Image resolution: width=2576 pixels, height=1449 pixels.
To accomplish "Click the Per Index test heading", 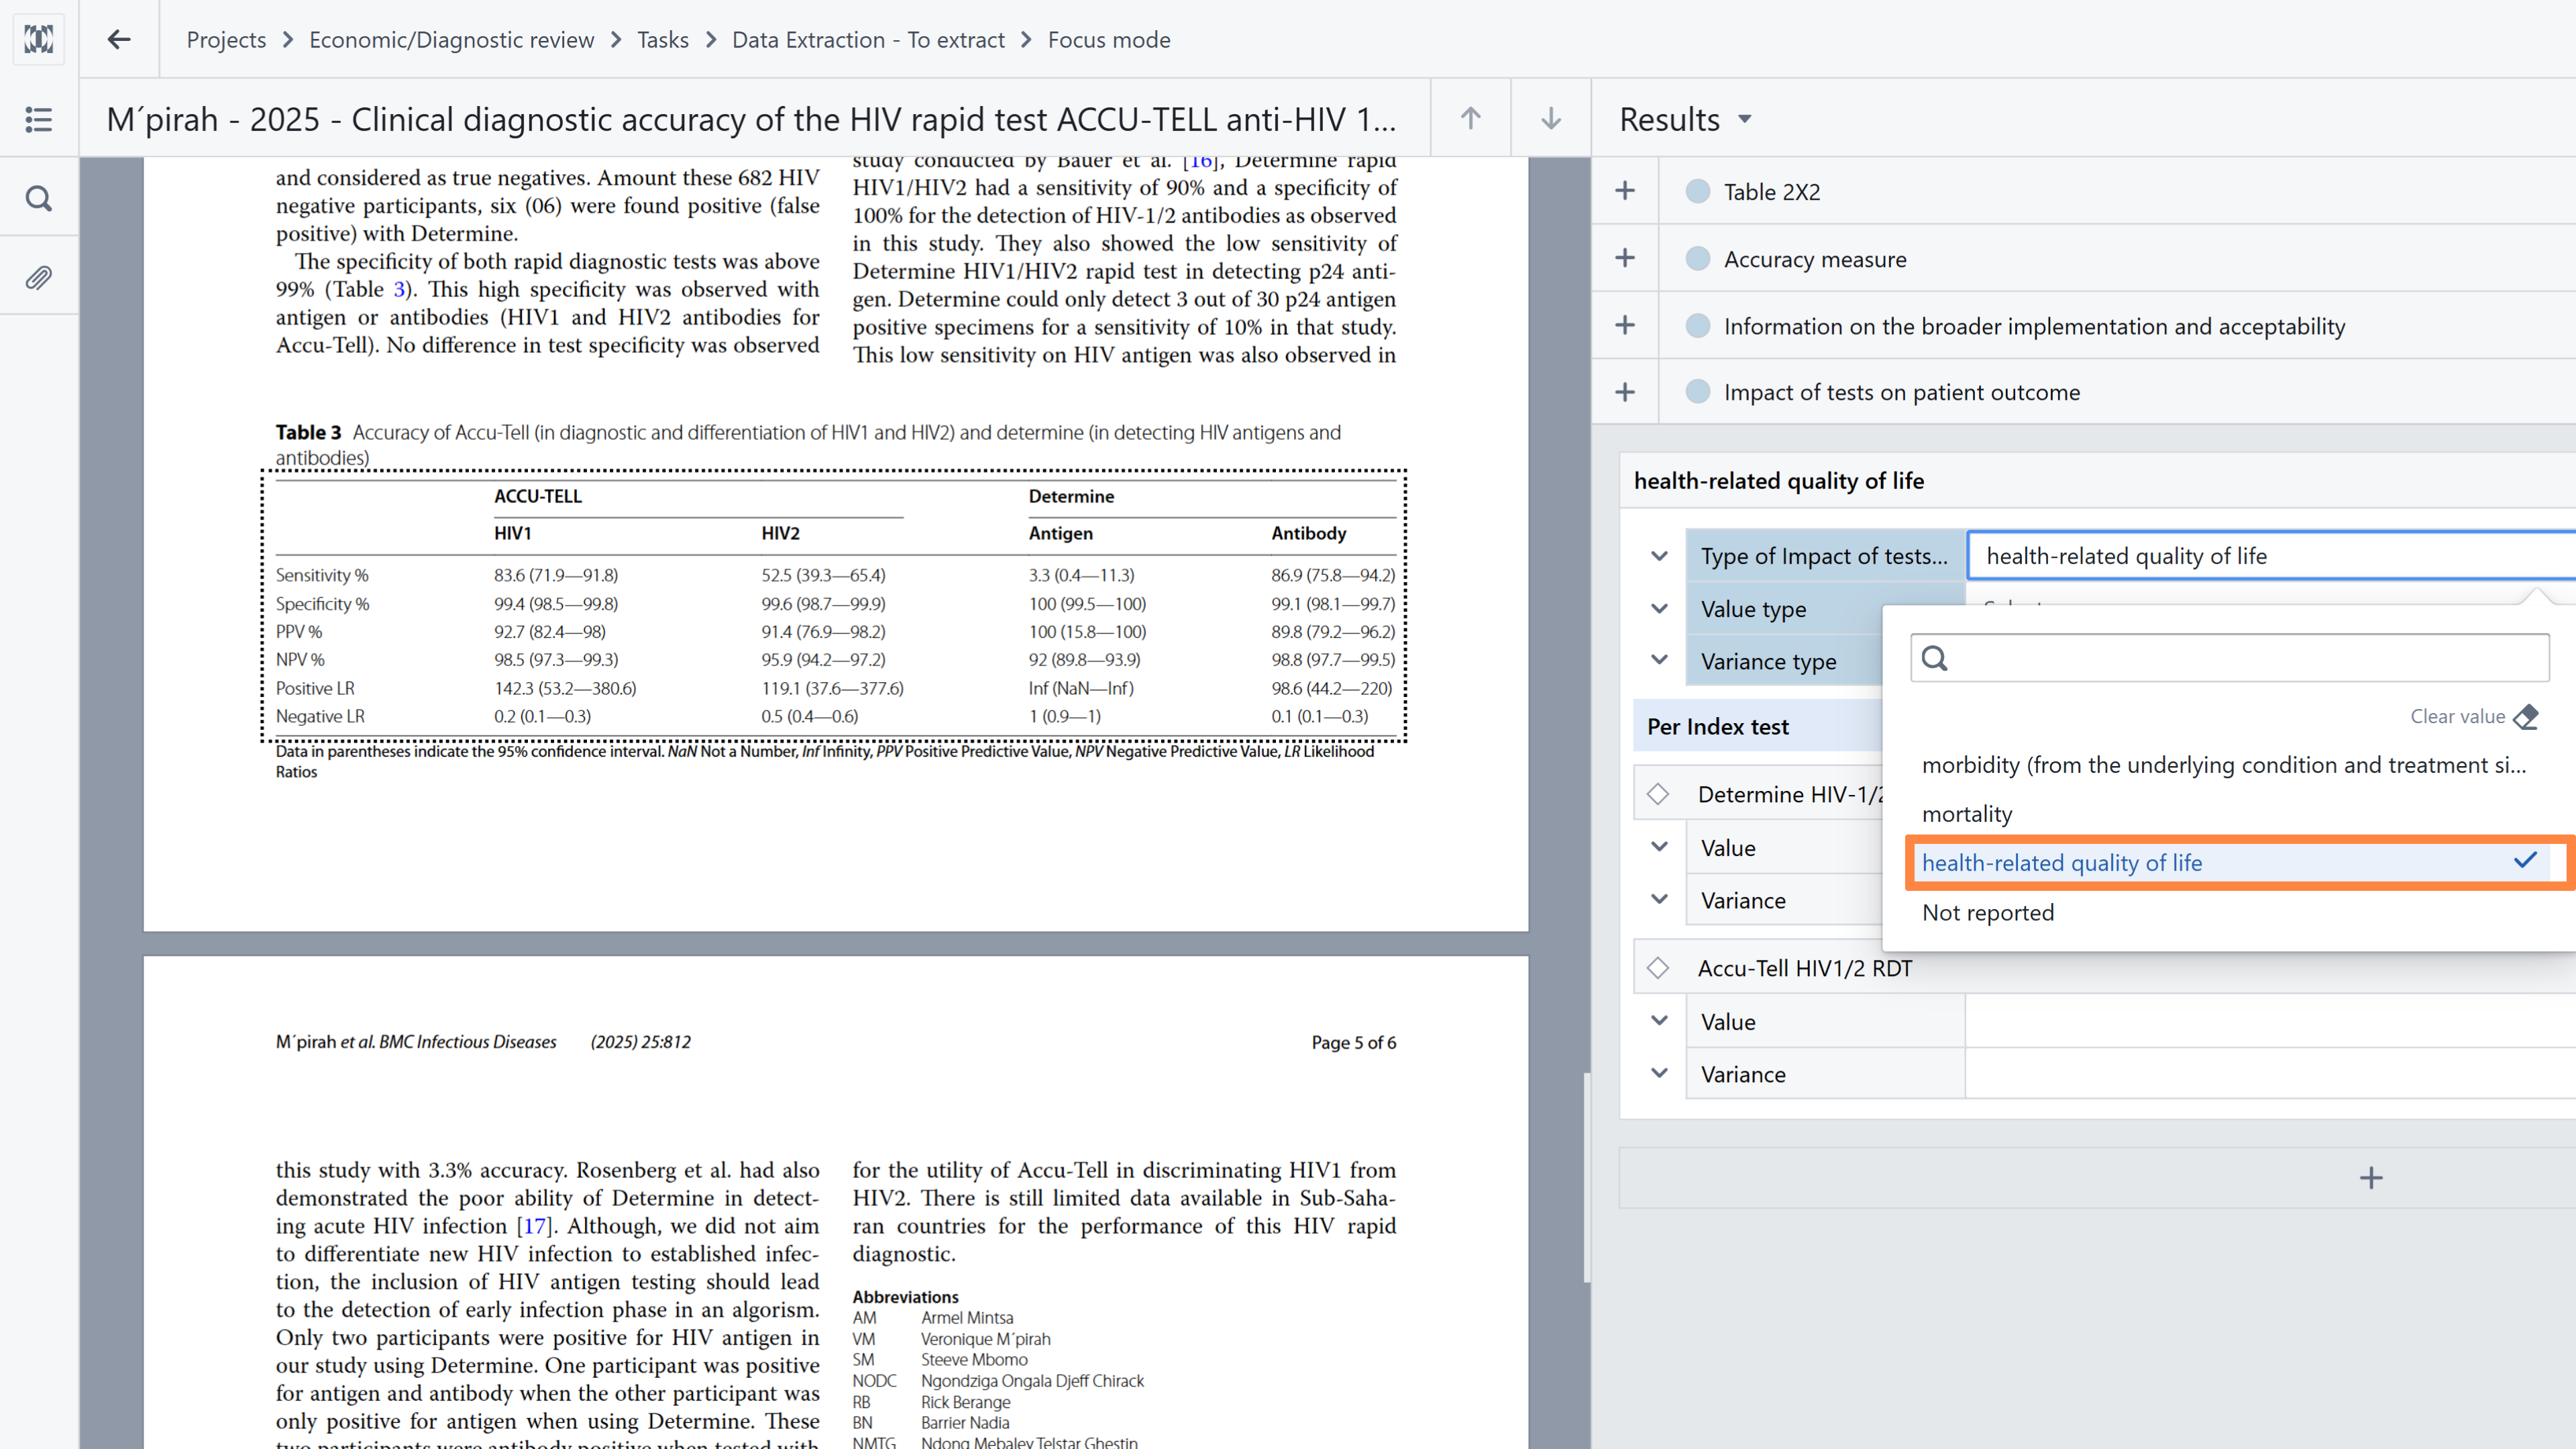I will [1718, 727].
